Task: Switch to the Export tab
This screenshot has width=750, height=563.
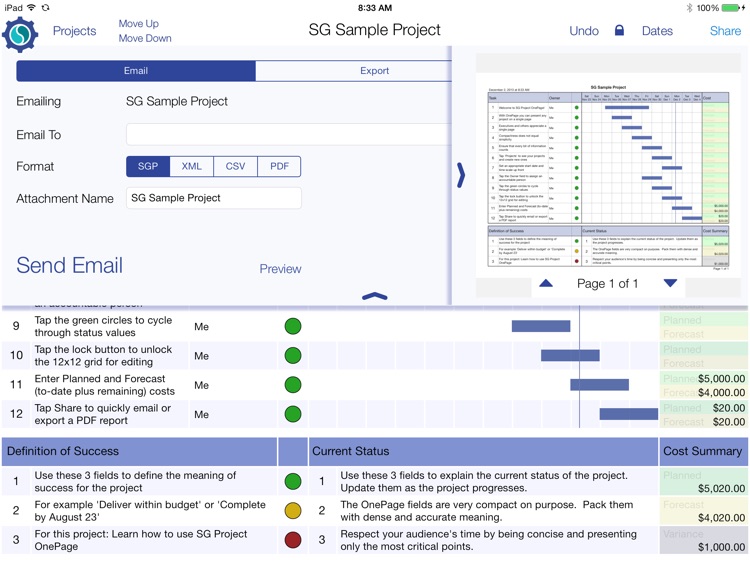Action: pyautogui.click(x=354, y=71)
